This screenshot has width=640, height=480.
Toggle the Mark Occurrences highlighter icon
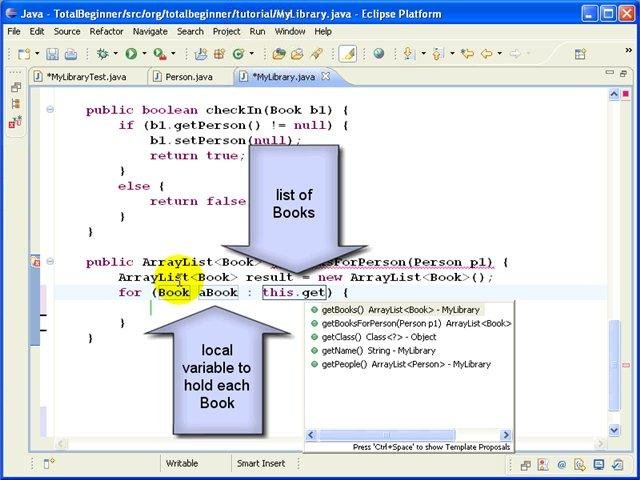pos(348,53)
